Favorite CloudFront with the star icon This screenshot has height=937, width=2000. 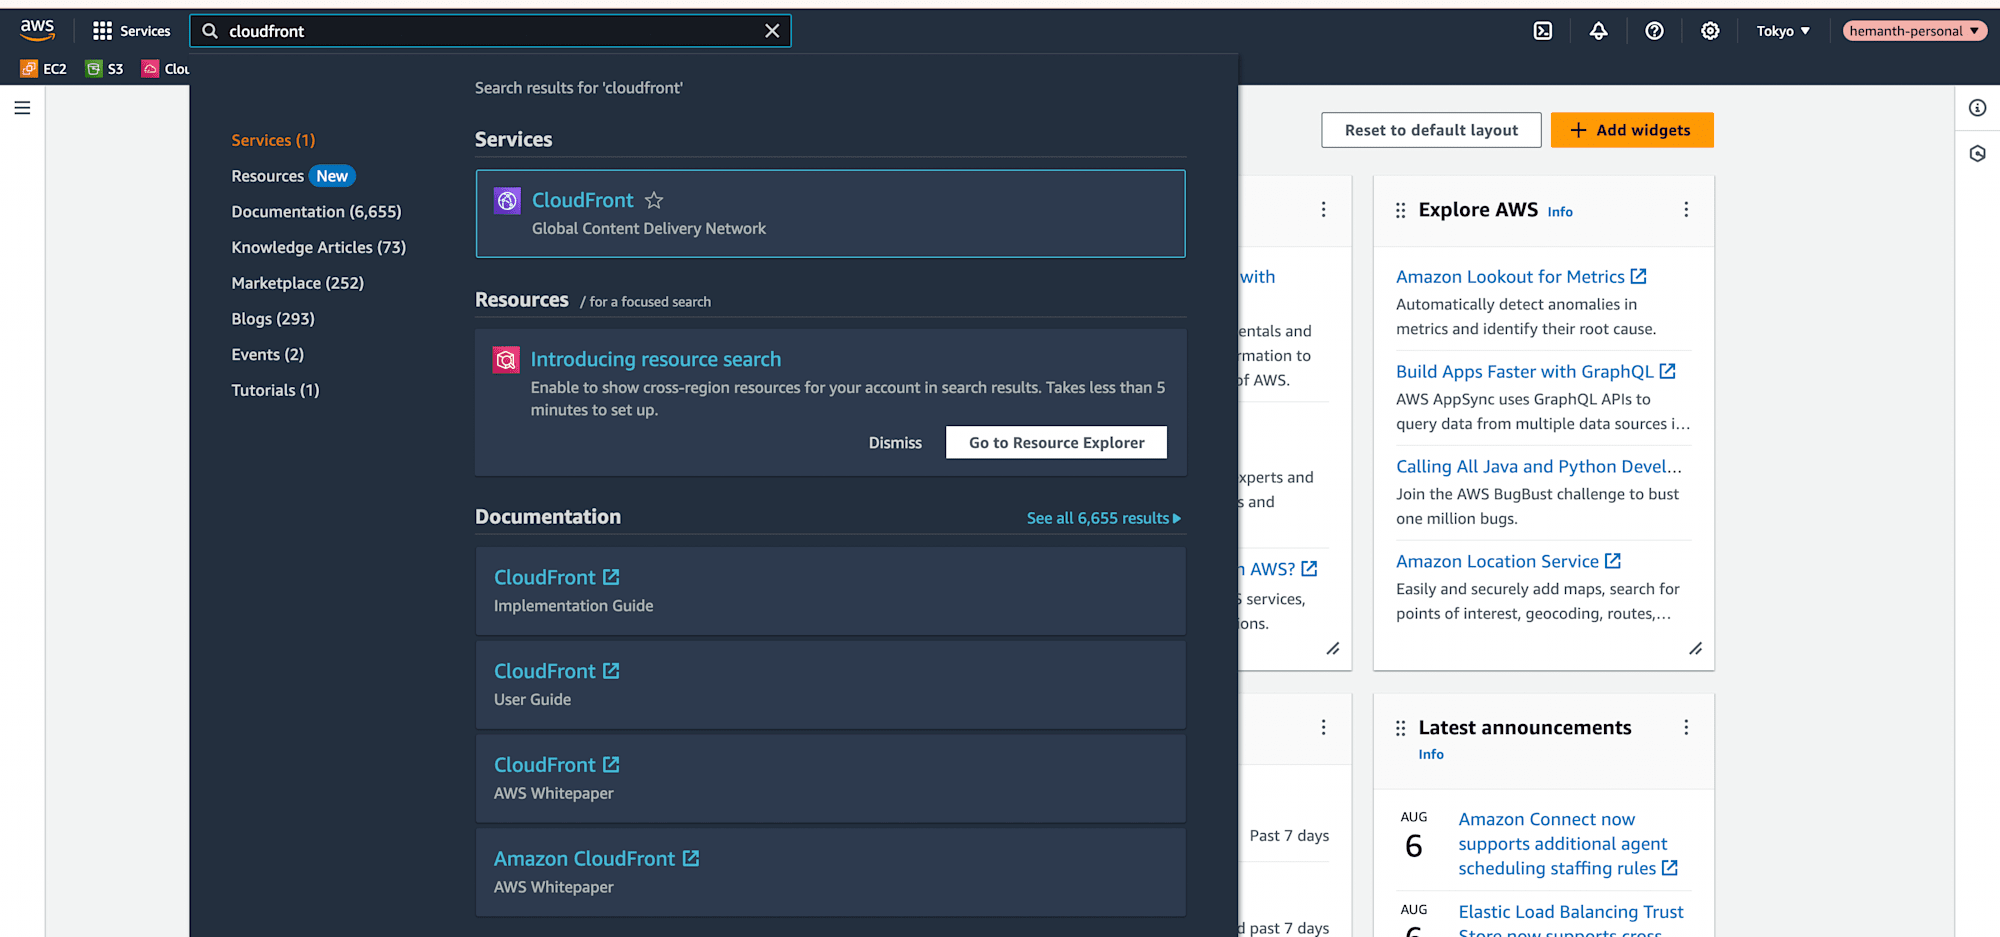click(x=654, y=200)
